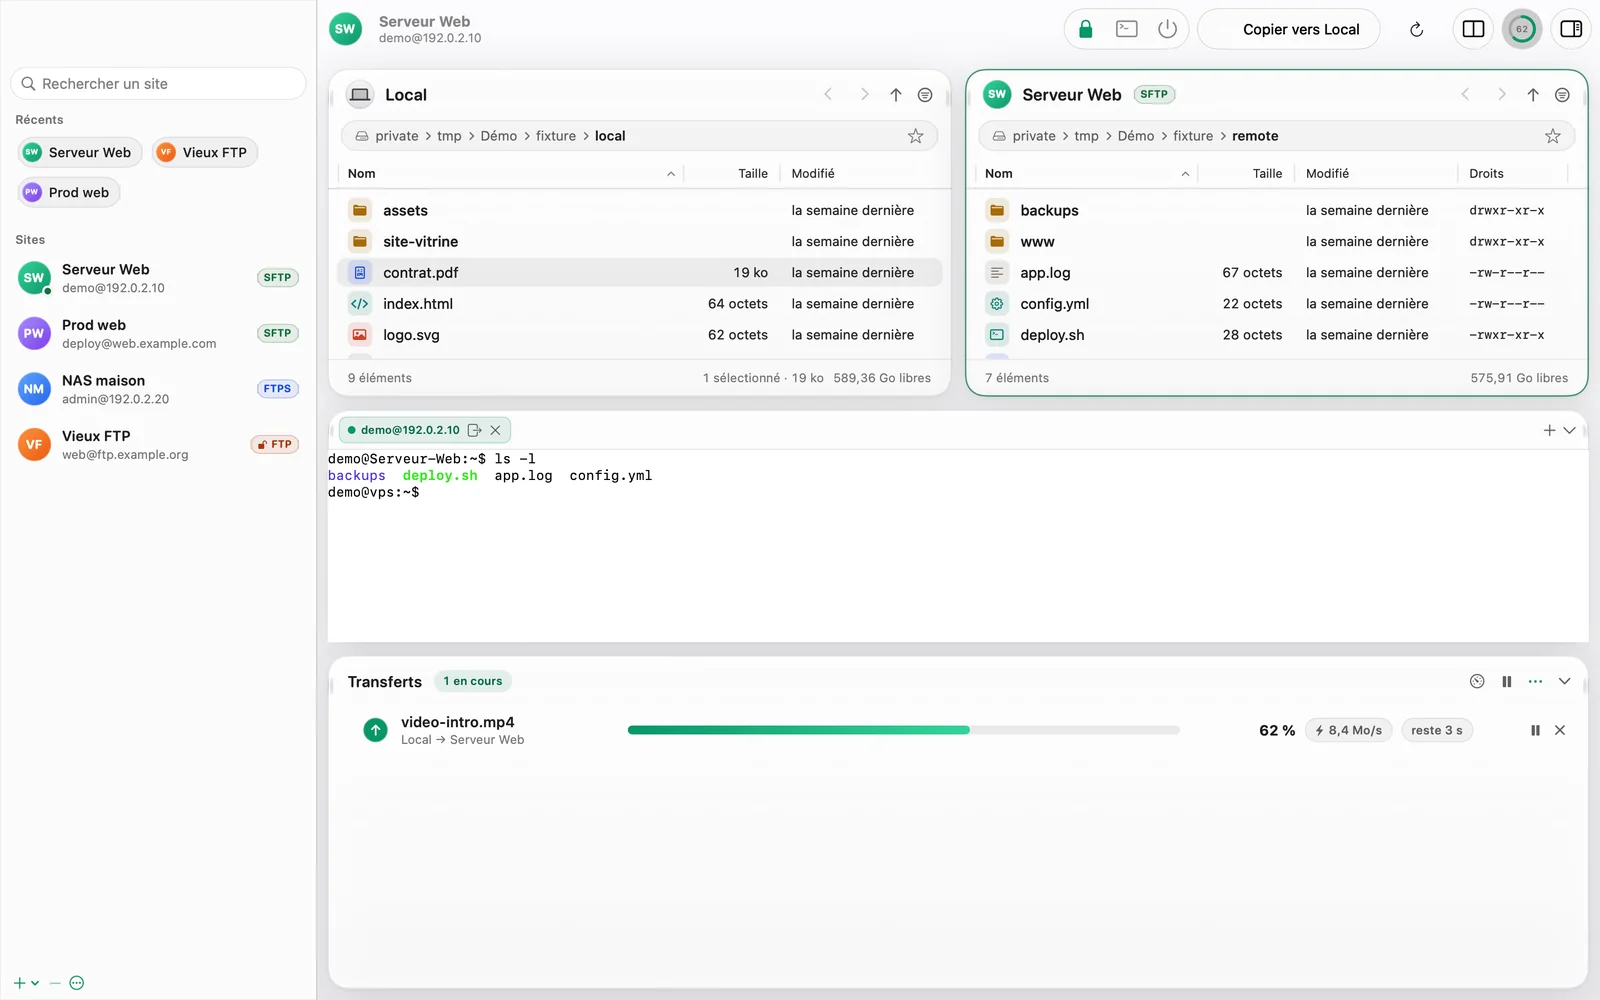Select Prod web in Sites list
The height and width of the screenshot is (1000, 1600).
(158, 333)
